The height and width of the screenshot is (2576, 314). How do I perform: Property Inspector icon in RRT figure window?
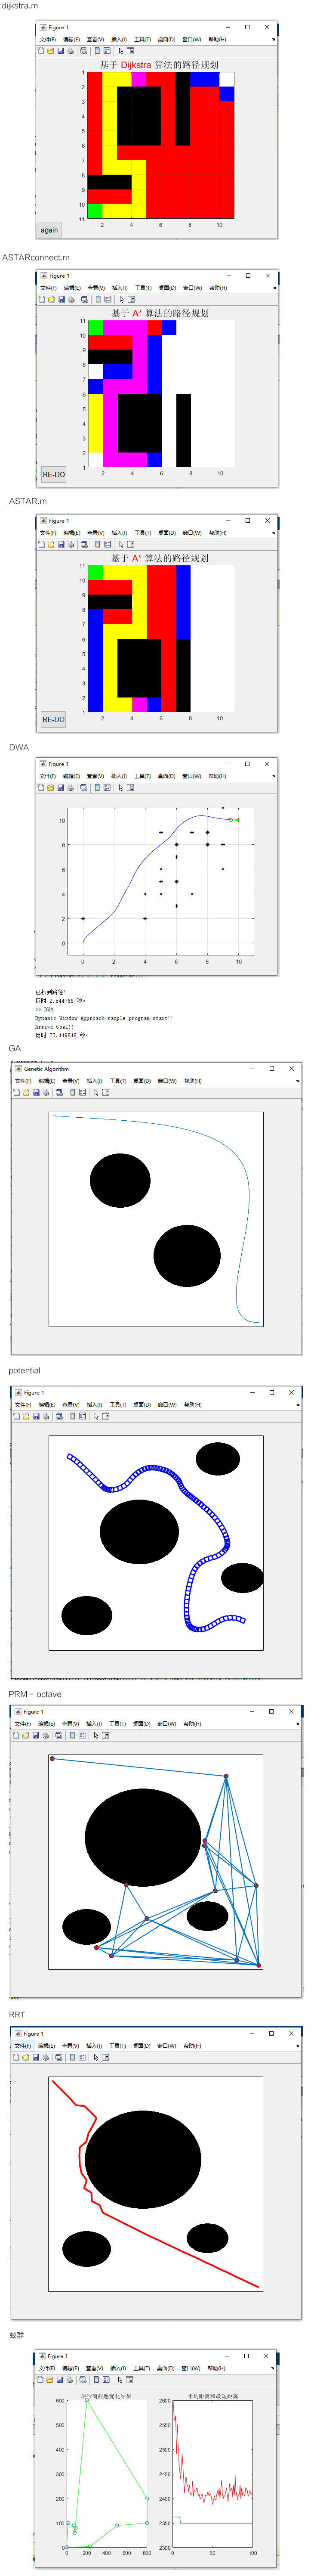(x=105, y=2057)
